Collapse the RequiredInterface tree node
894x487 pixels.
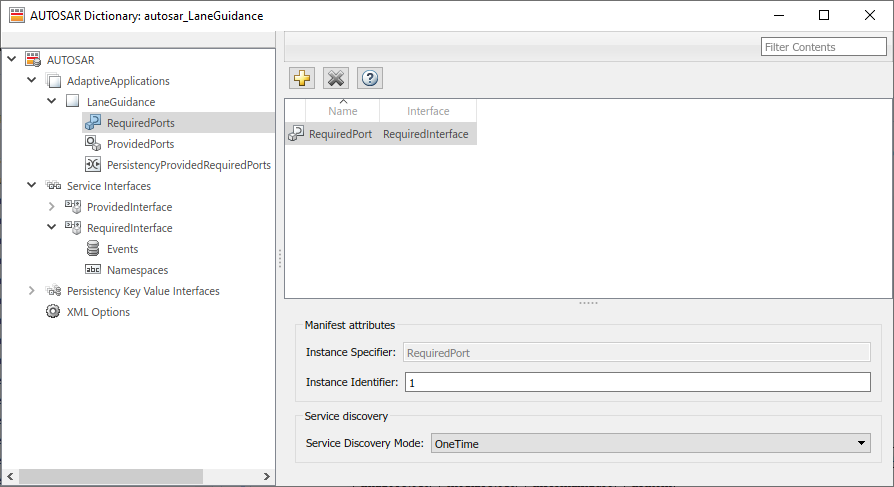pyautogui.click(x=52, y=227)
